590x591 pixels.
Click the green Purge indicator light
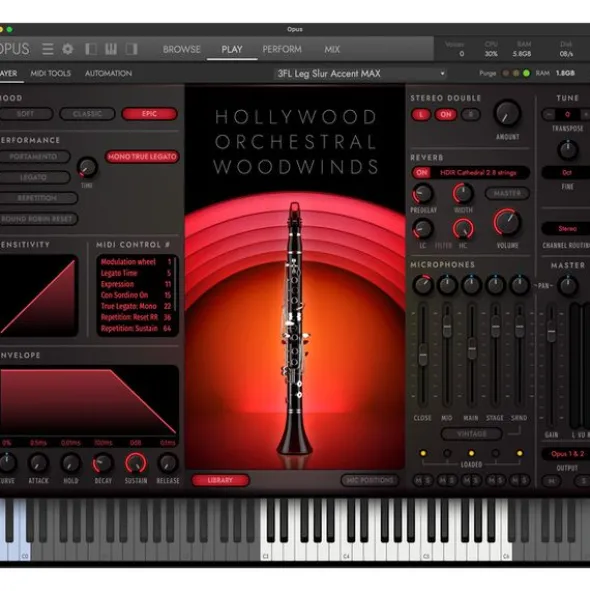point(526,73)
